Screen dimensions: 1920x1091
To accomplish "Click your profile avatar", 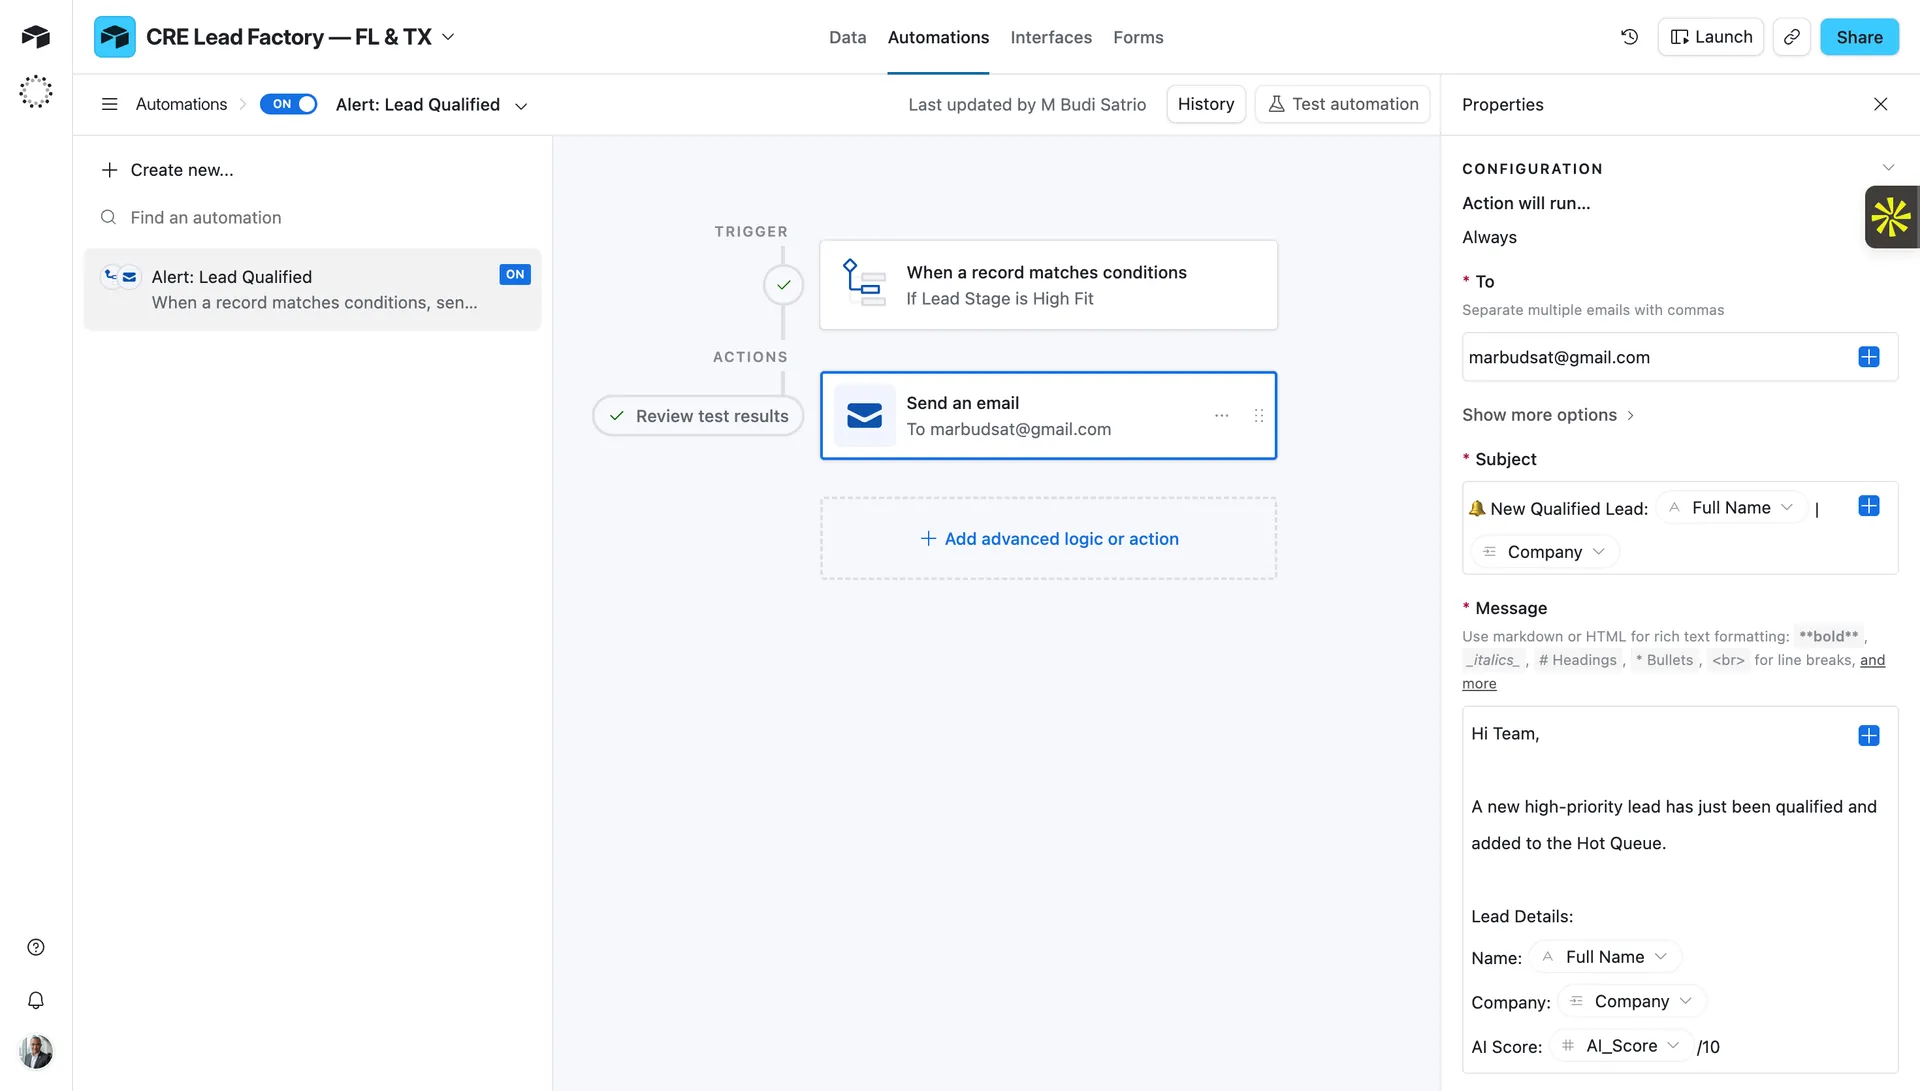I will (x=36, y=1051).
